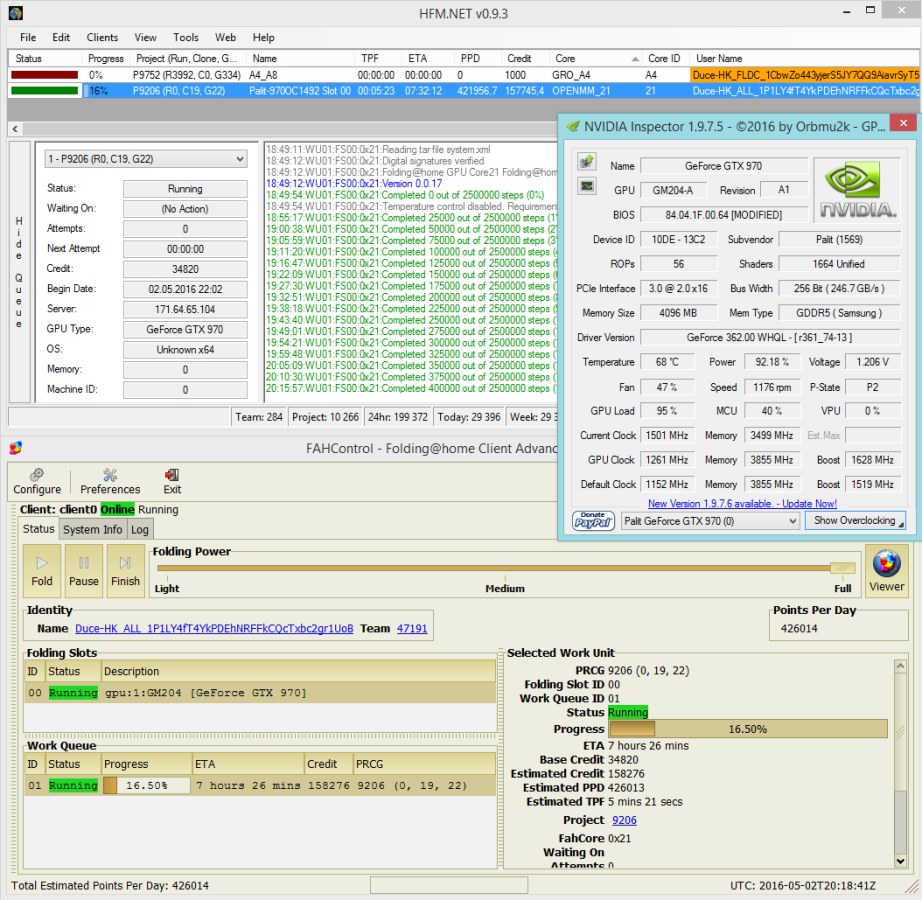Click the Today: 29 396 status cell
Viewport: 922px width, 900px height.
click(x=469, y=417)
